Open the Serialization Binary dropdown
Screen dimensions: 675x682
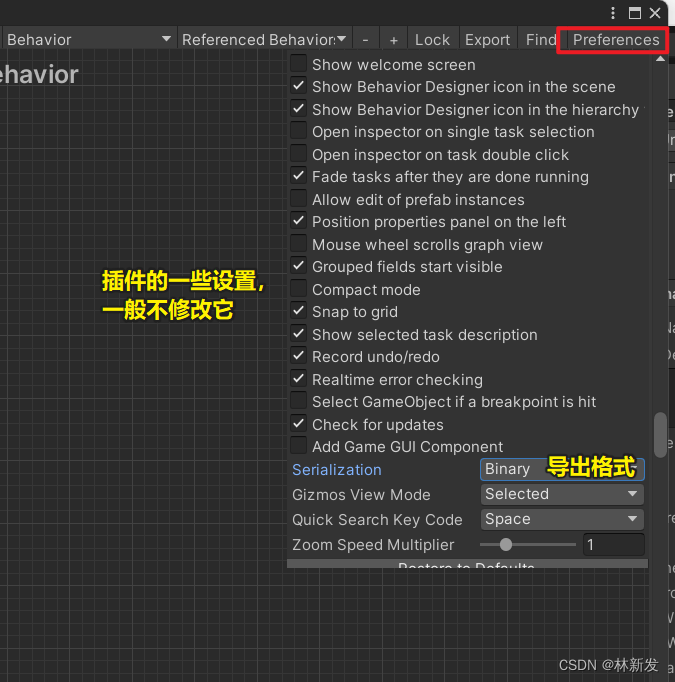[x=562, y=469]
